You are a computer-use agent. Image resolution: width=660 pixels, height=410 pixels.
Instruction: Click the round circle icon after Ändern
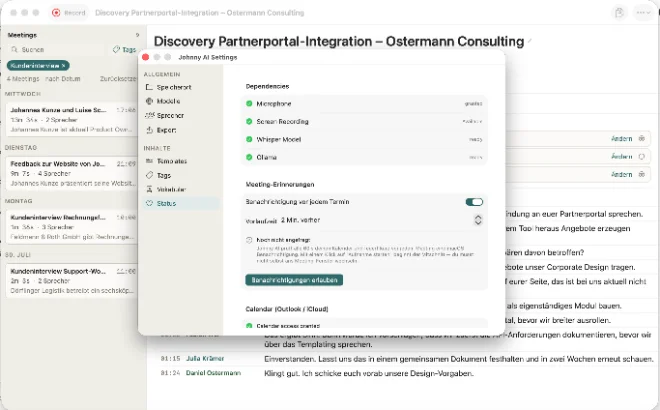coord(641,157)
